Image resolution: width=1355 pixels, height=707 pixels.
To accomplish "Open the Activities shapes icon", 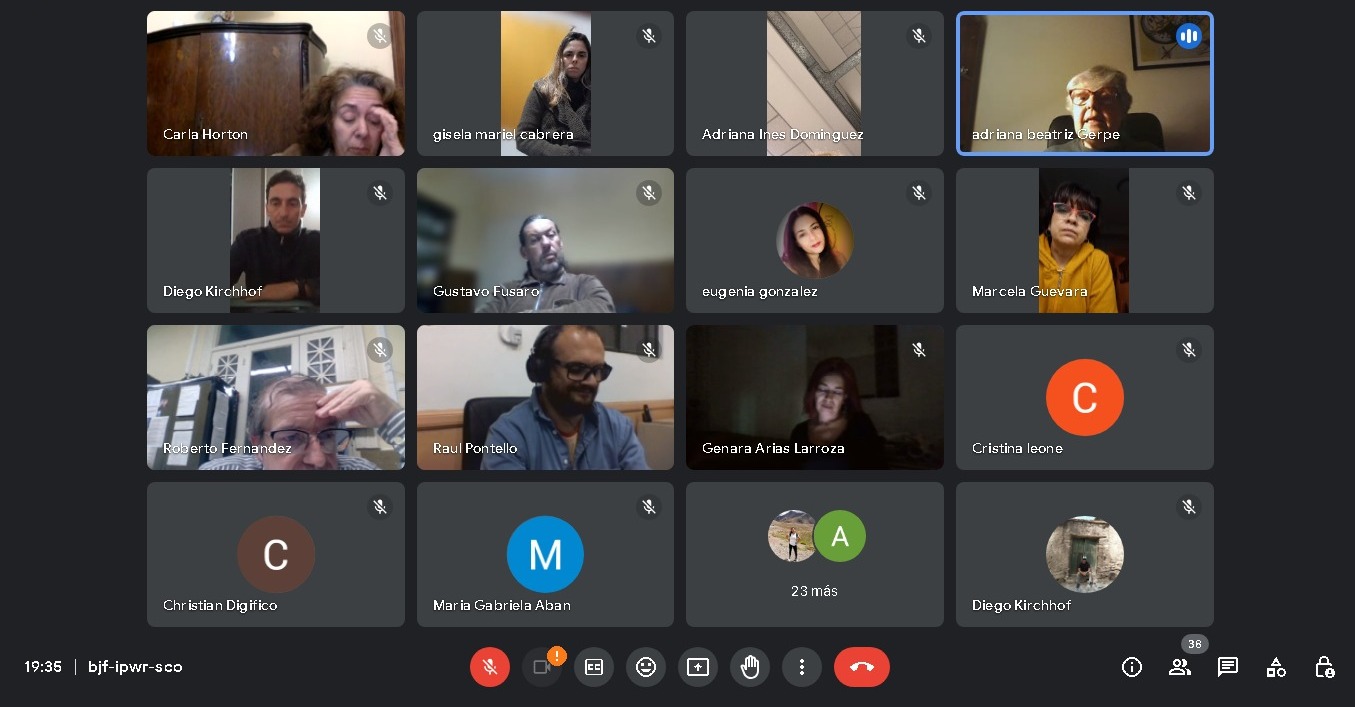I will click(1276, 667).
